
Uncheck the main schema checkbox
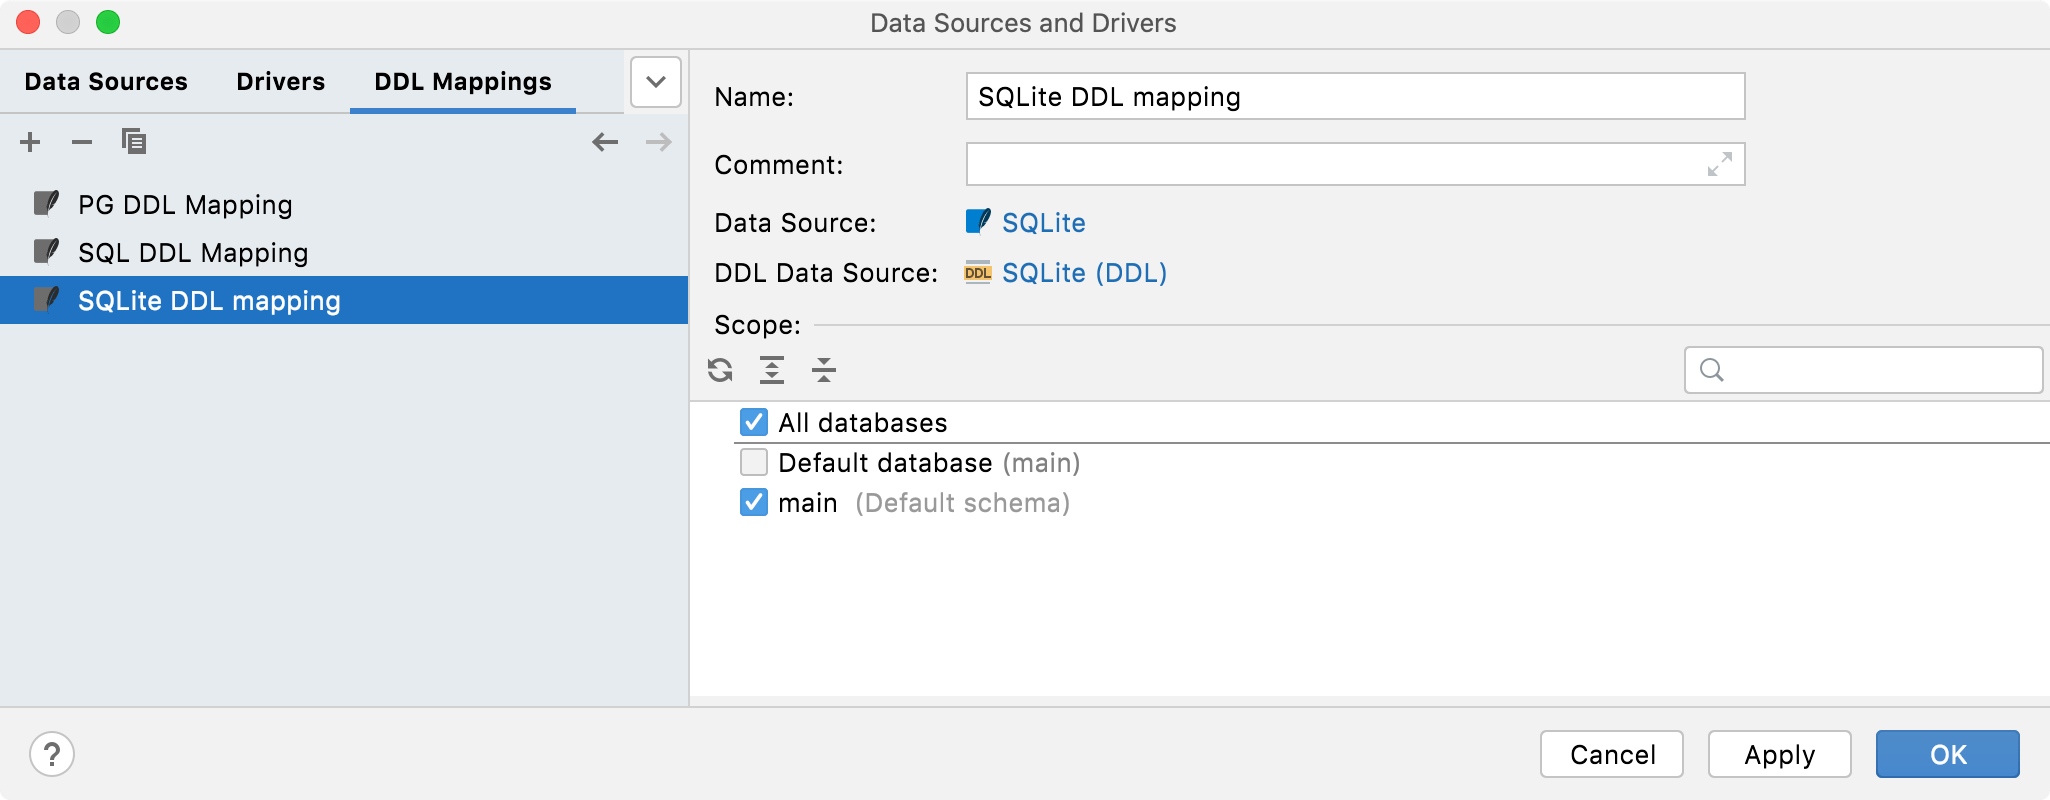[754, 502]
